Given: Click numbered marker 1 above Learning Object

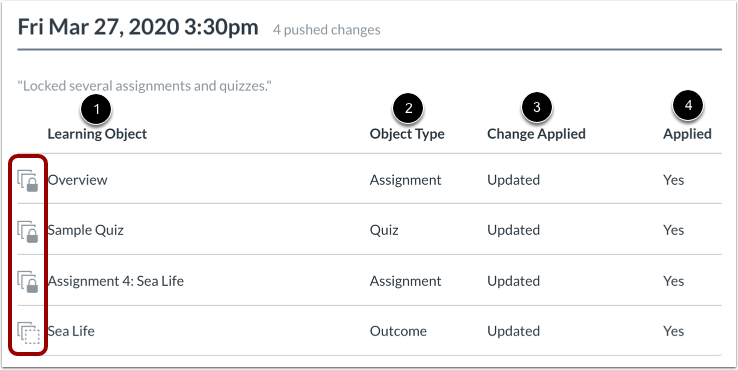Looking at the screenshot, I should point(96,110).
